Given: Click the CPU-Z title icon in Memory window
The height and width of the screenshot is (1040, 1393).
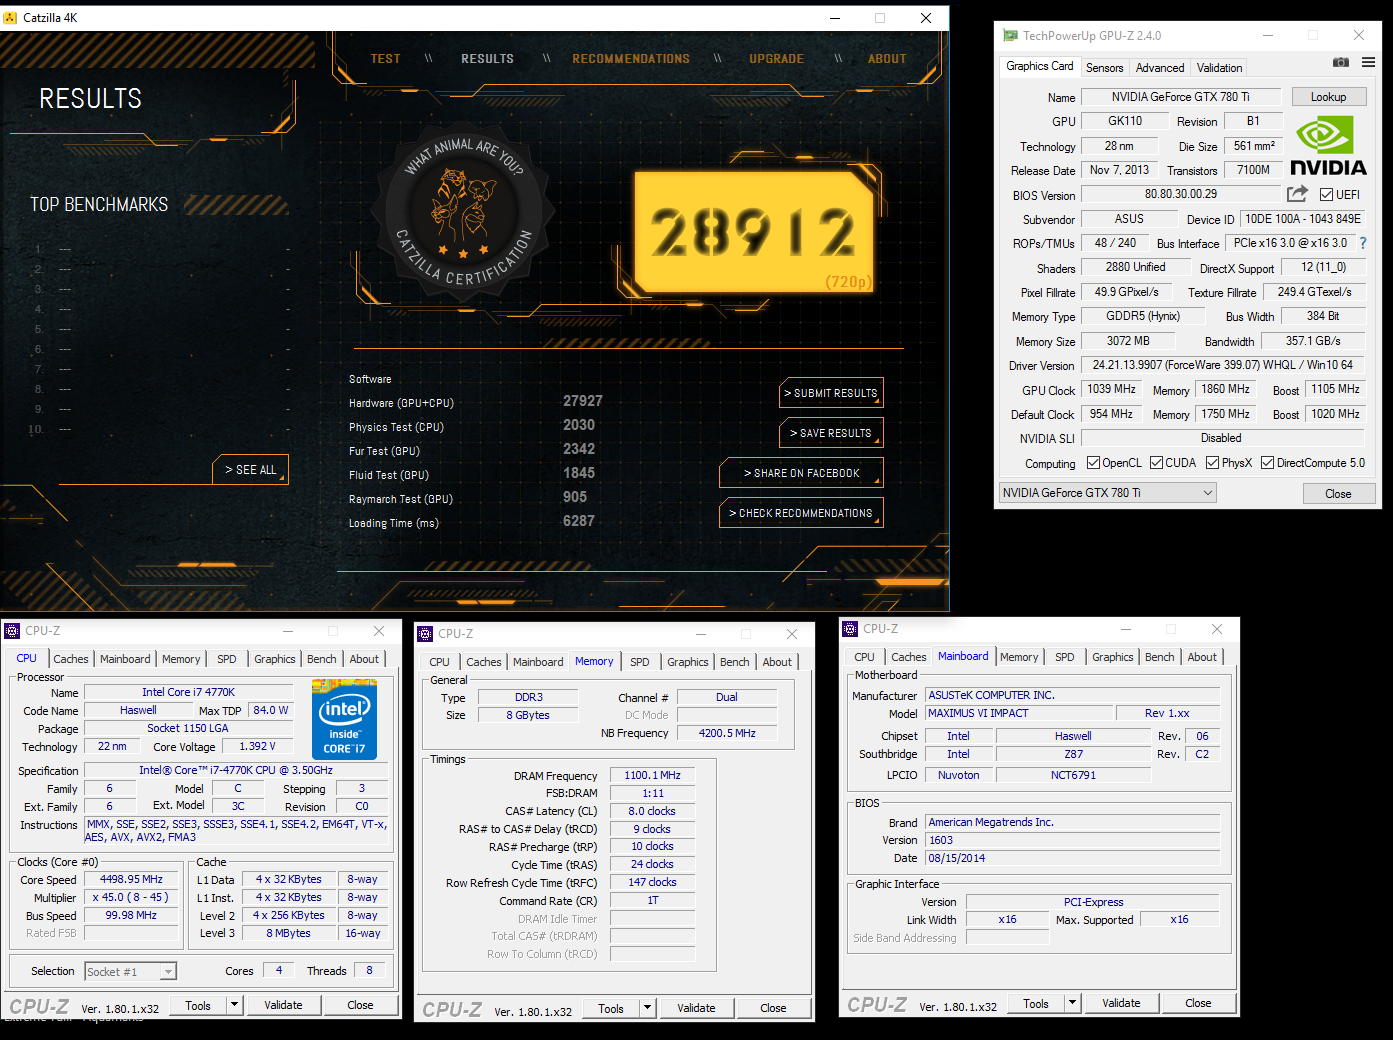Looking at the screenshot, I should pos(425,634).
